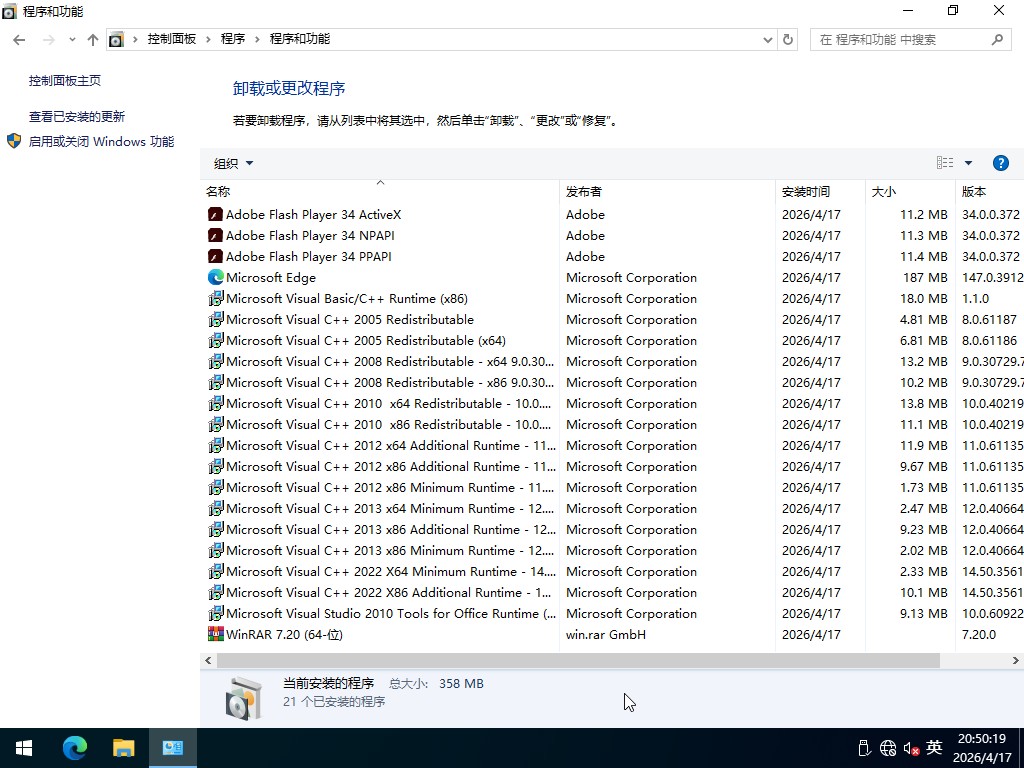Launch Microsoft Edge from the taskbar

[74, 747]
